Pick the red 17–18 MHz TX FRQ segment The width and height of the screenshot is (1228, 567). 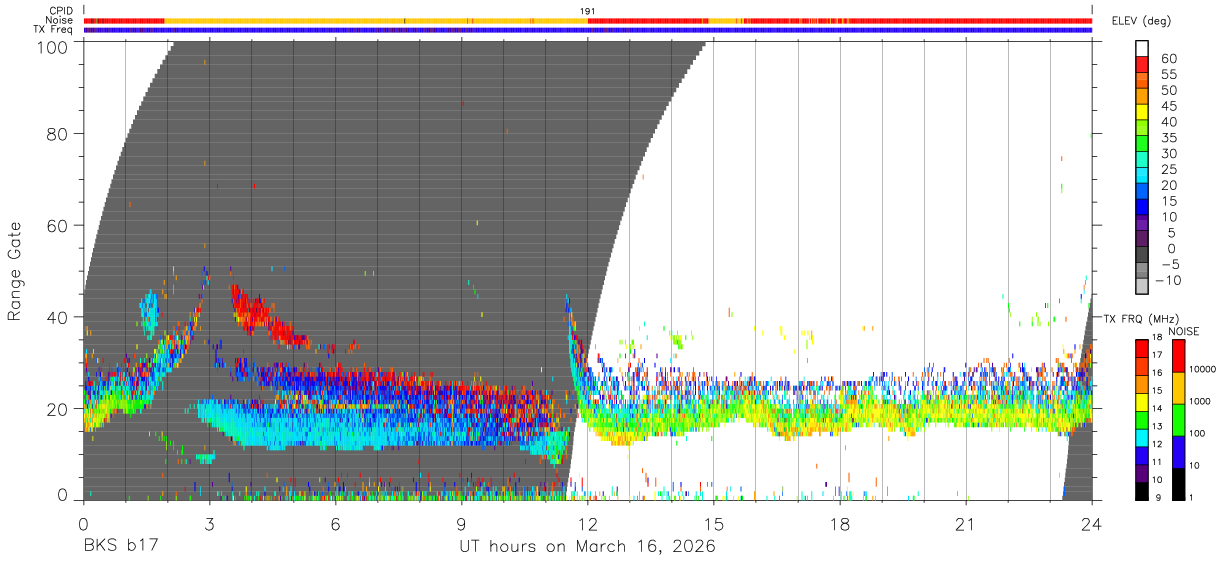coord(1141,347)
